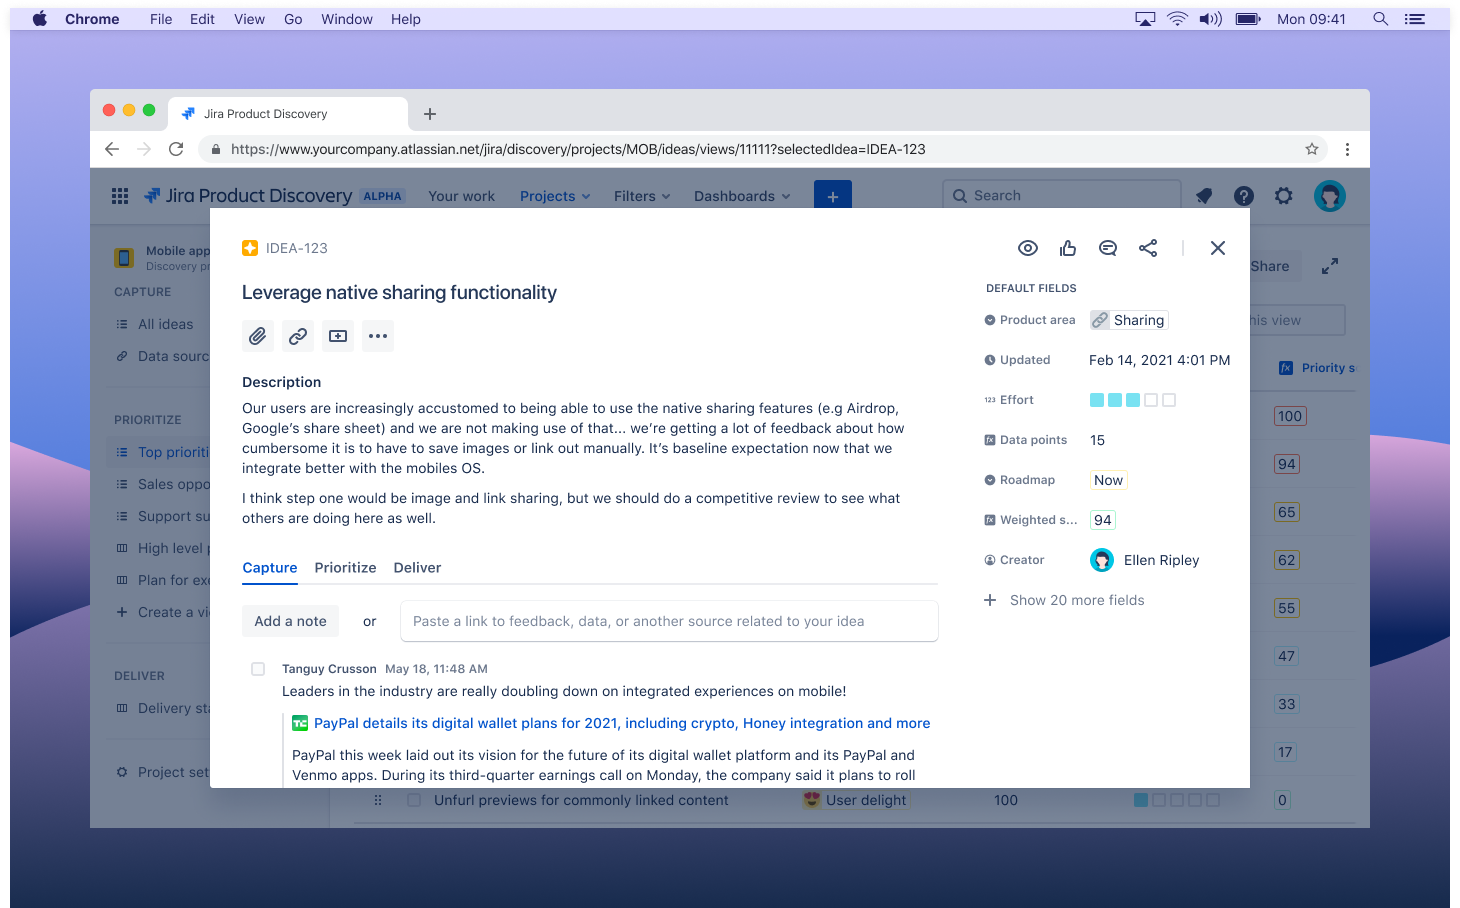Reload the page in Chrome

click(176, 149)
